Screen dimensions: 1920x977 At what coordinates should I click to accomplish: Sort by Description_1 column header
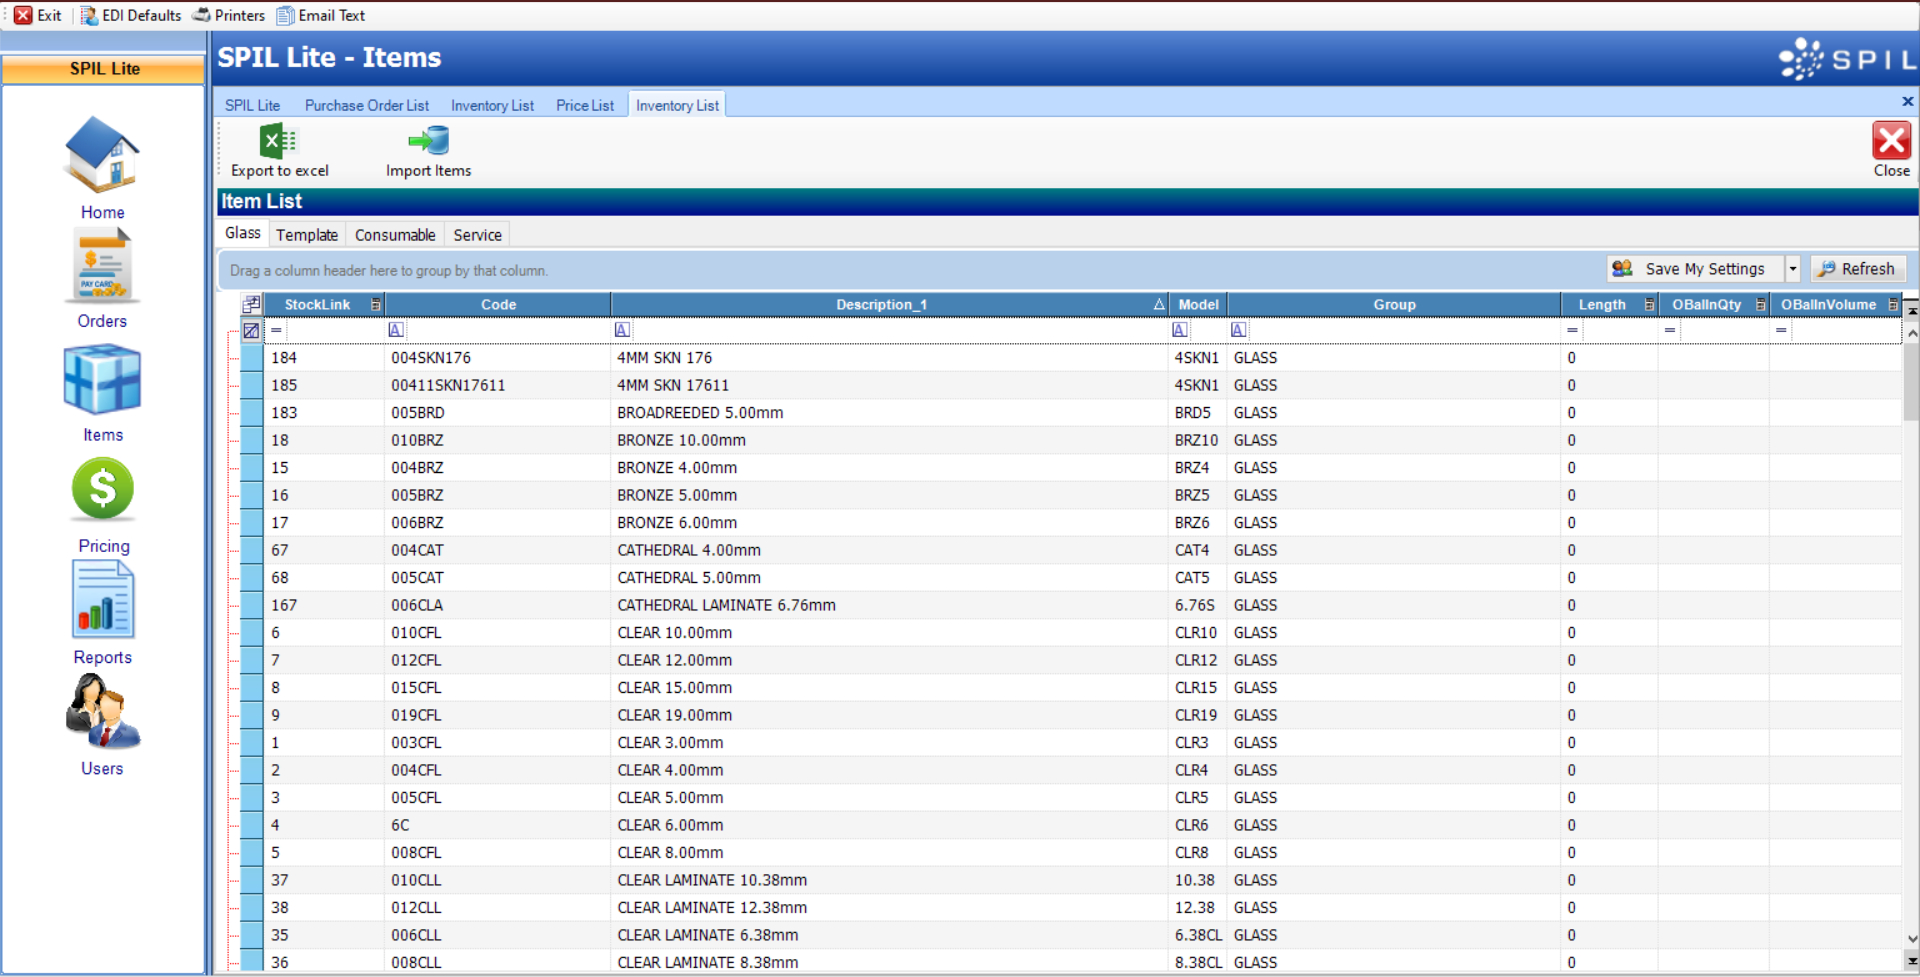(889, 304)
